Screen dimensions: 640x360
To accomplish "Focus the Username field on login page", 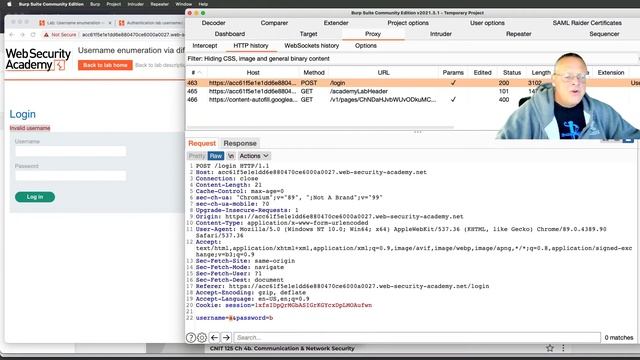I will point(71,151).
